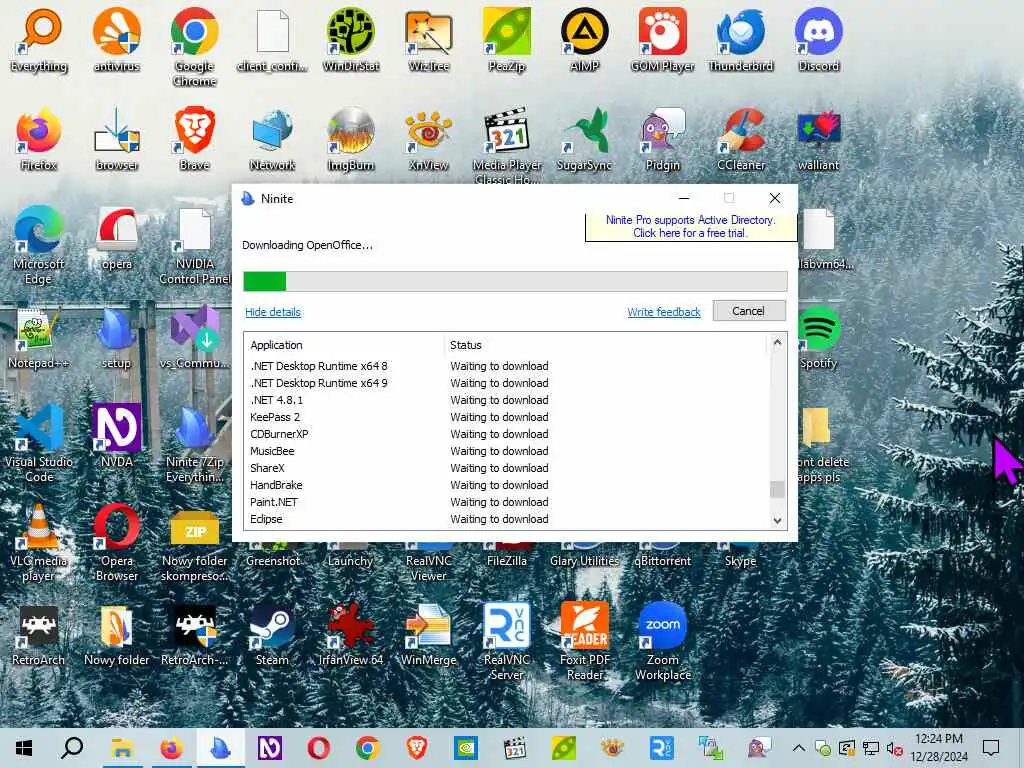Viewport: 1024px width, 768px height.
Task: Open the WizTree desktop shortcut
Action: (428, 40)
